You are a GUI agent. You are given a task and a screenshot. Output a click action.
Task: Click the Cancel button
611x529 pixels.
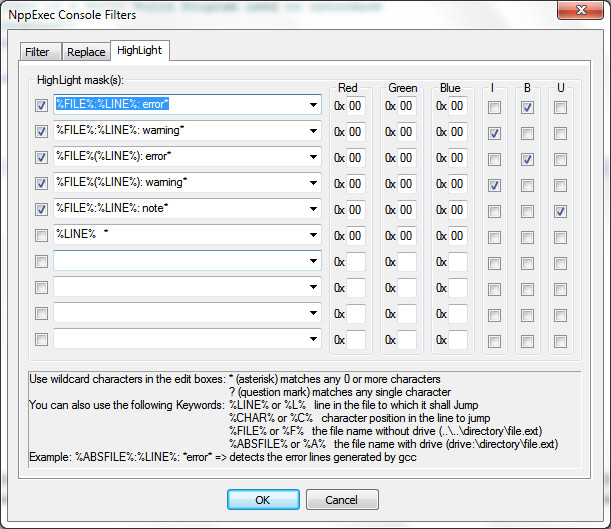point(342,500)
